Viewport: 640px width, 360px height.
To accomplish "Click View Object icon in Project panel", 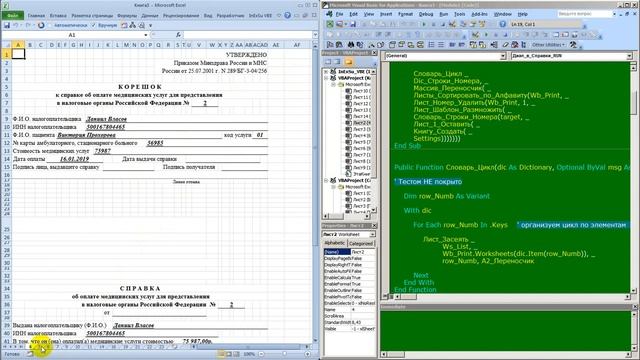I will coord(337,62).
